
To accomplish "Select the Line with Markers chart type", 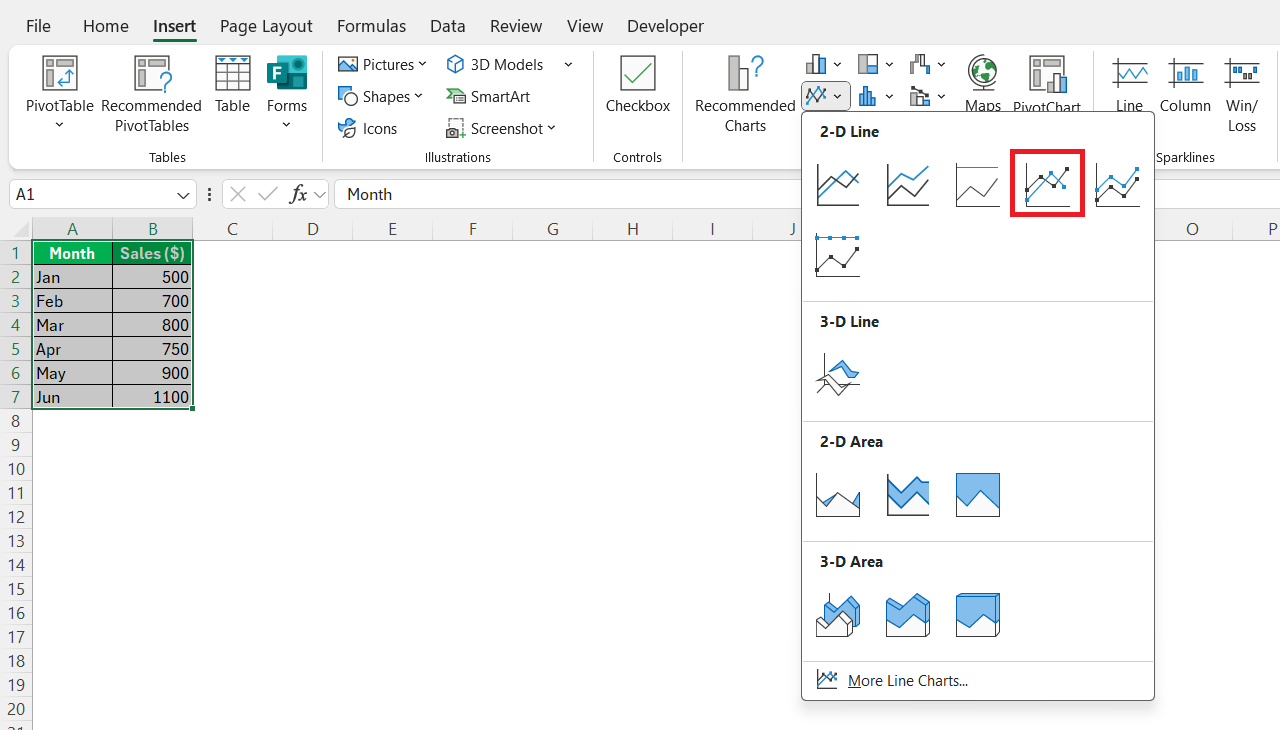I will coord(1047,183).
